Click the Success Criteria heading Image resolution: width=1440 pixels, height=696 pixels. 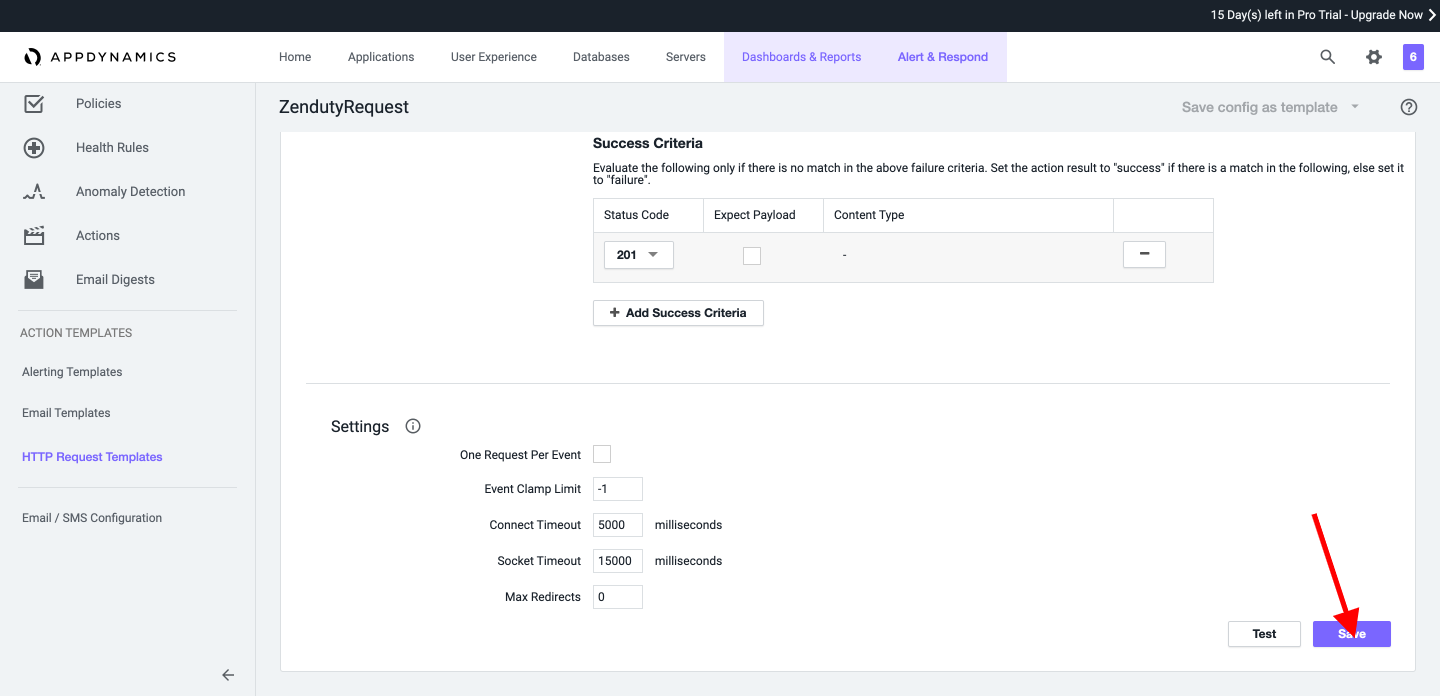(x=648, y=143)
